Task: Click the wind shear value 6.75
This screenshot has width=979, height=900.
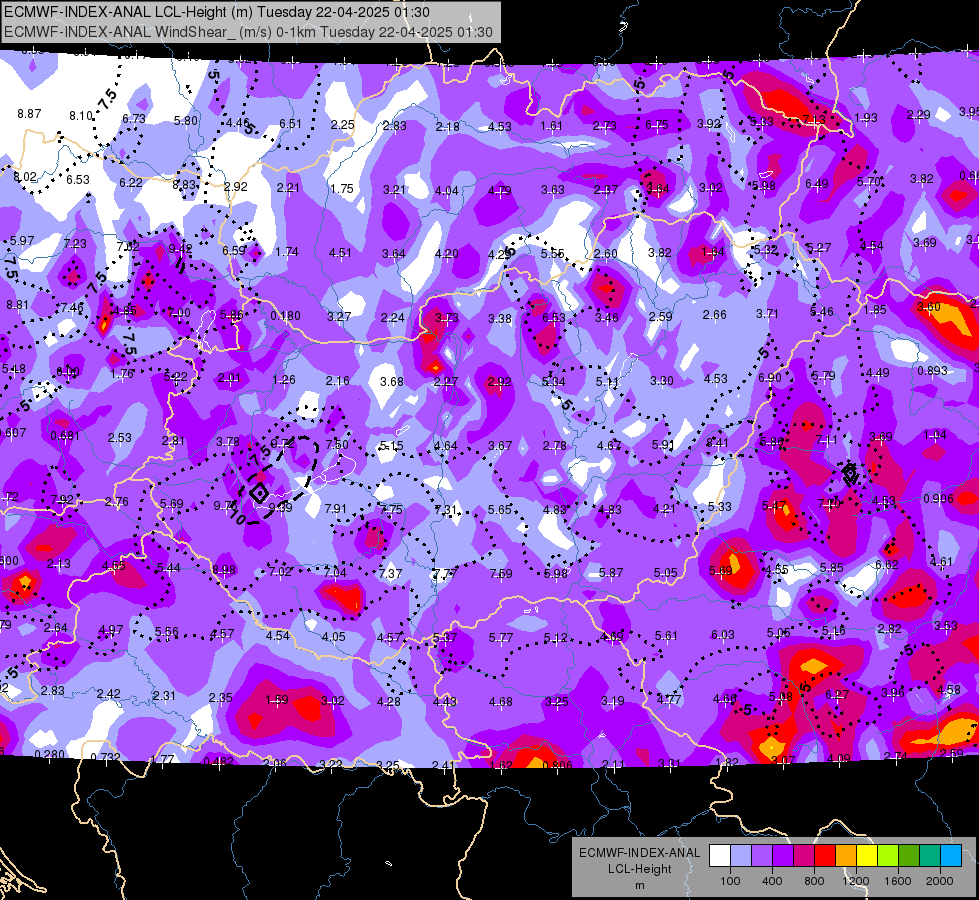Action: [657, 125]
